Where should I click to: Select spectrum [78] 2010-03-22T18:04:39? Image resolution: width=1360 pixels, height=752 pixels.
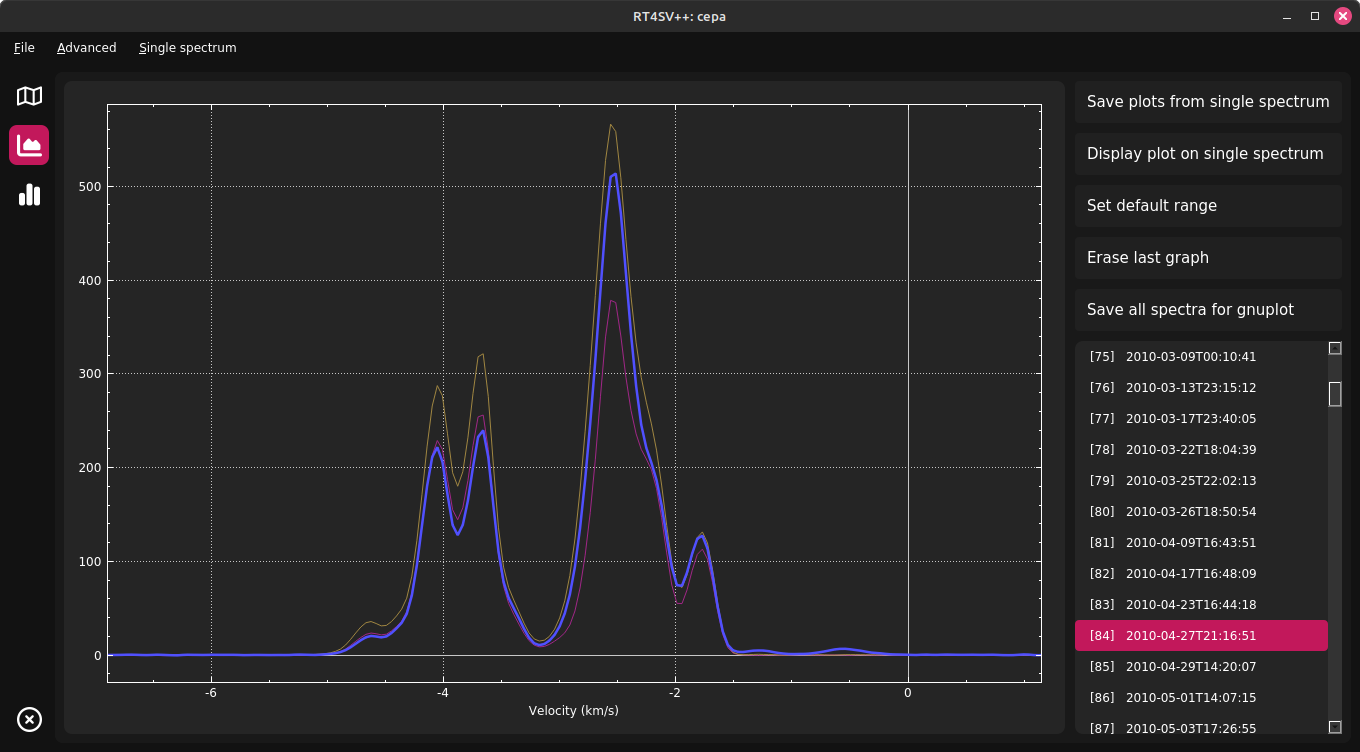point(1201,450)
